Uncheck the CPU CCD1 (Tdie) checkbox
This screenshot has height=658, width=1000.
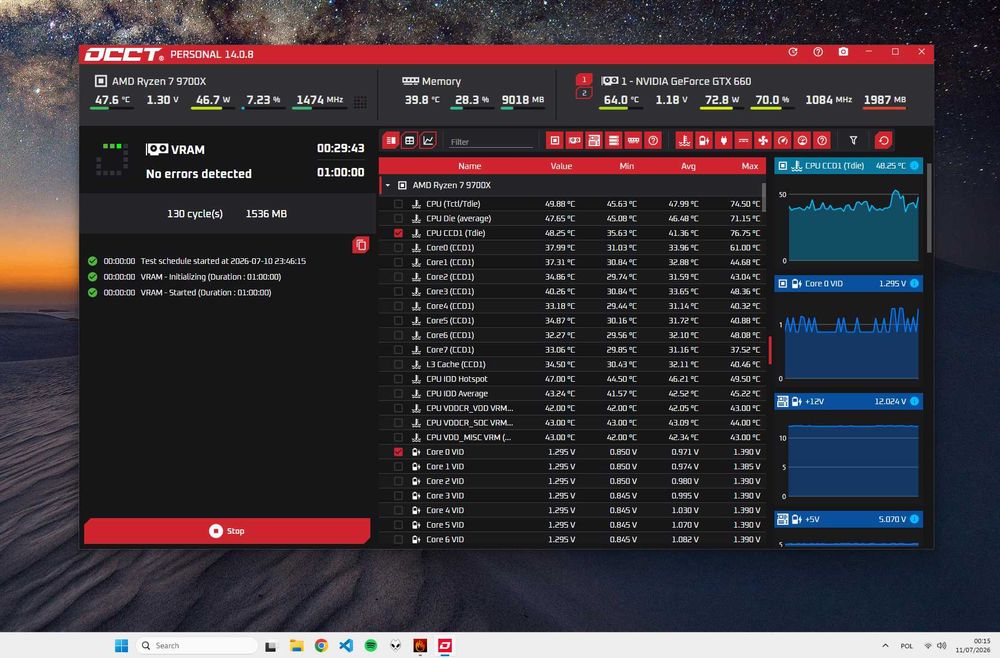click(398, 233)
